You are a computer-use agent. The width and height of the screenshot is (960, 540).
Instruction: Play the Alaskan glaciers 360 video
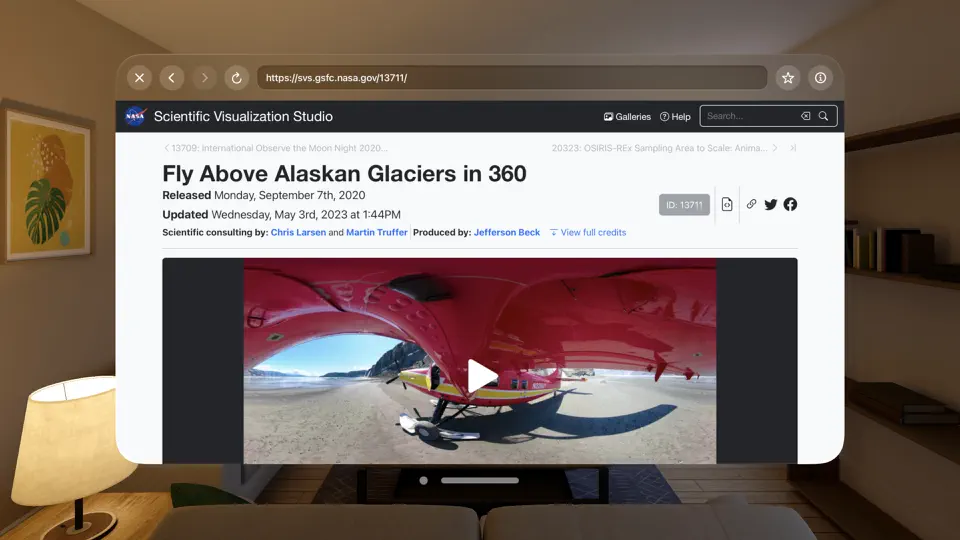(481, 375)
